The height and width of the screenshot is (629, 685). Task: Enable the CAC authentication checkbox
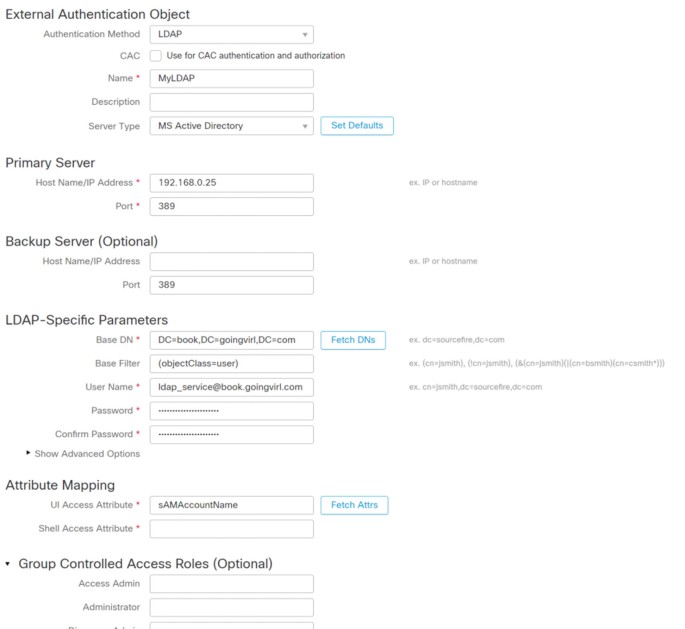(156, 56)
